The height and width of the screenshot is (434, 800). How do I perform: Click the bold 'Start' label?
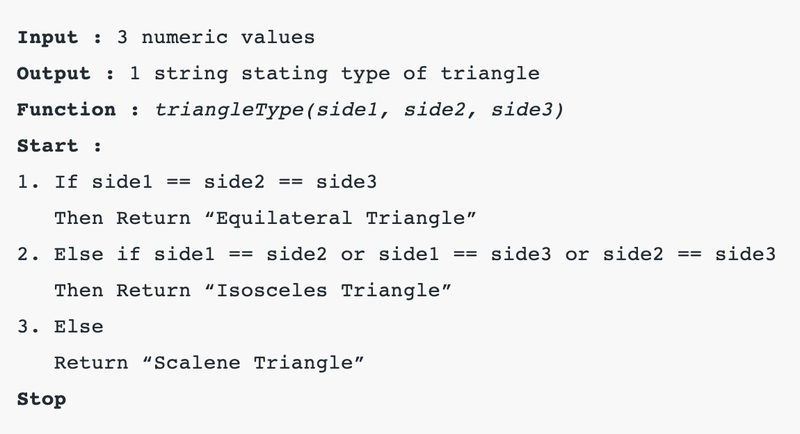coord(47,146)
